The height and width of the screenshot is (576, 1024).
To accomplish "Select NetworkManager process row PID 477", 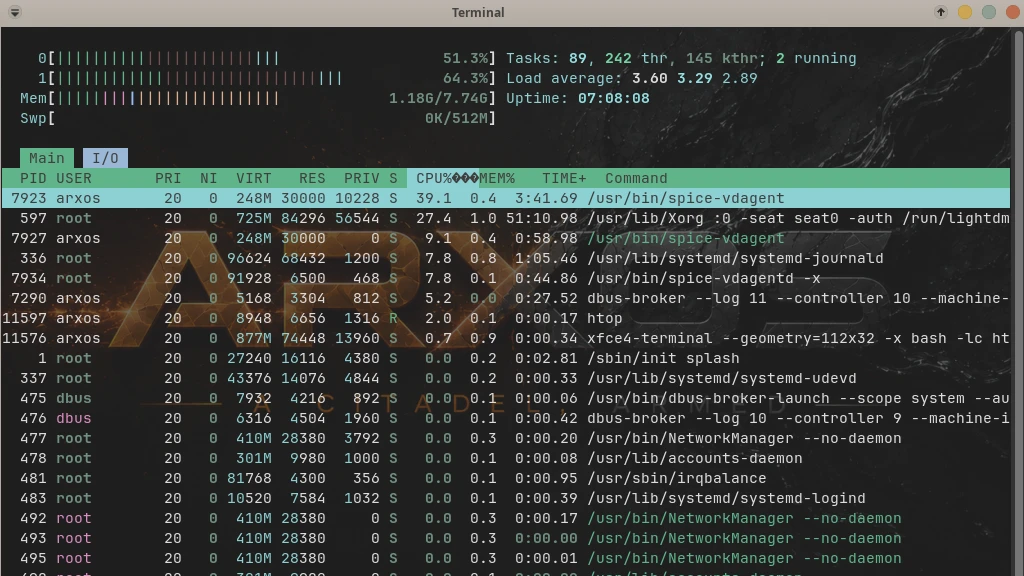I will coord(505,438).
